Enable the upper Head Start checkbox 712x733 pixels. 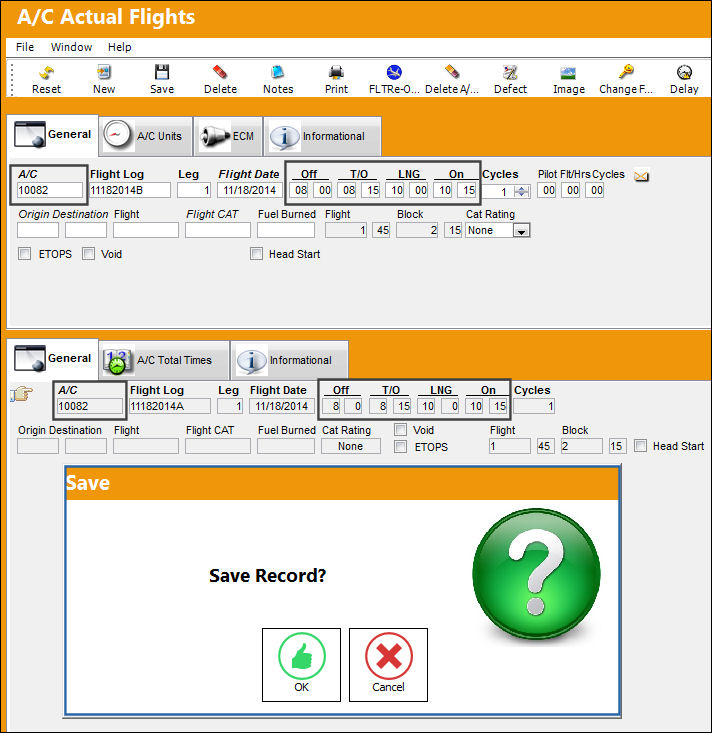pos(256,254)
